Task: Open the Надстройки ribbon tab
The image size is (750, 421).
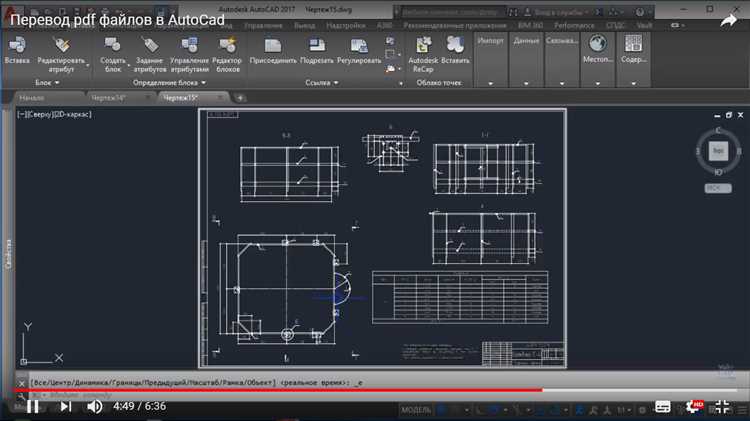Action: click(x=346, y=25)
